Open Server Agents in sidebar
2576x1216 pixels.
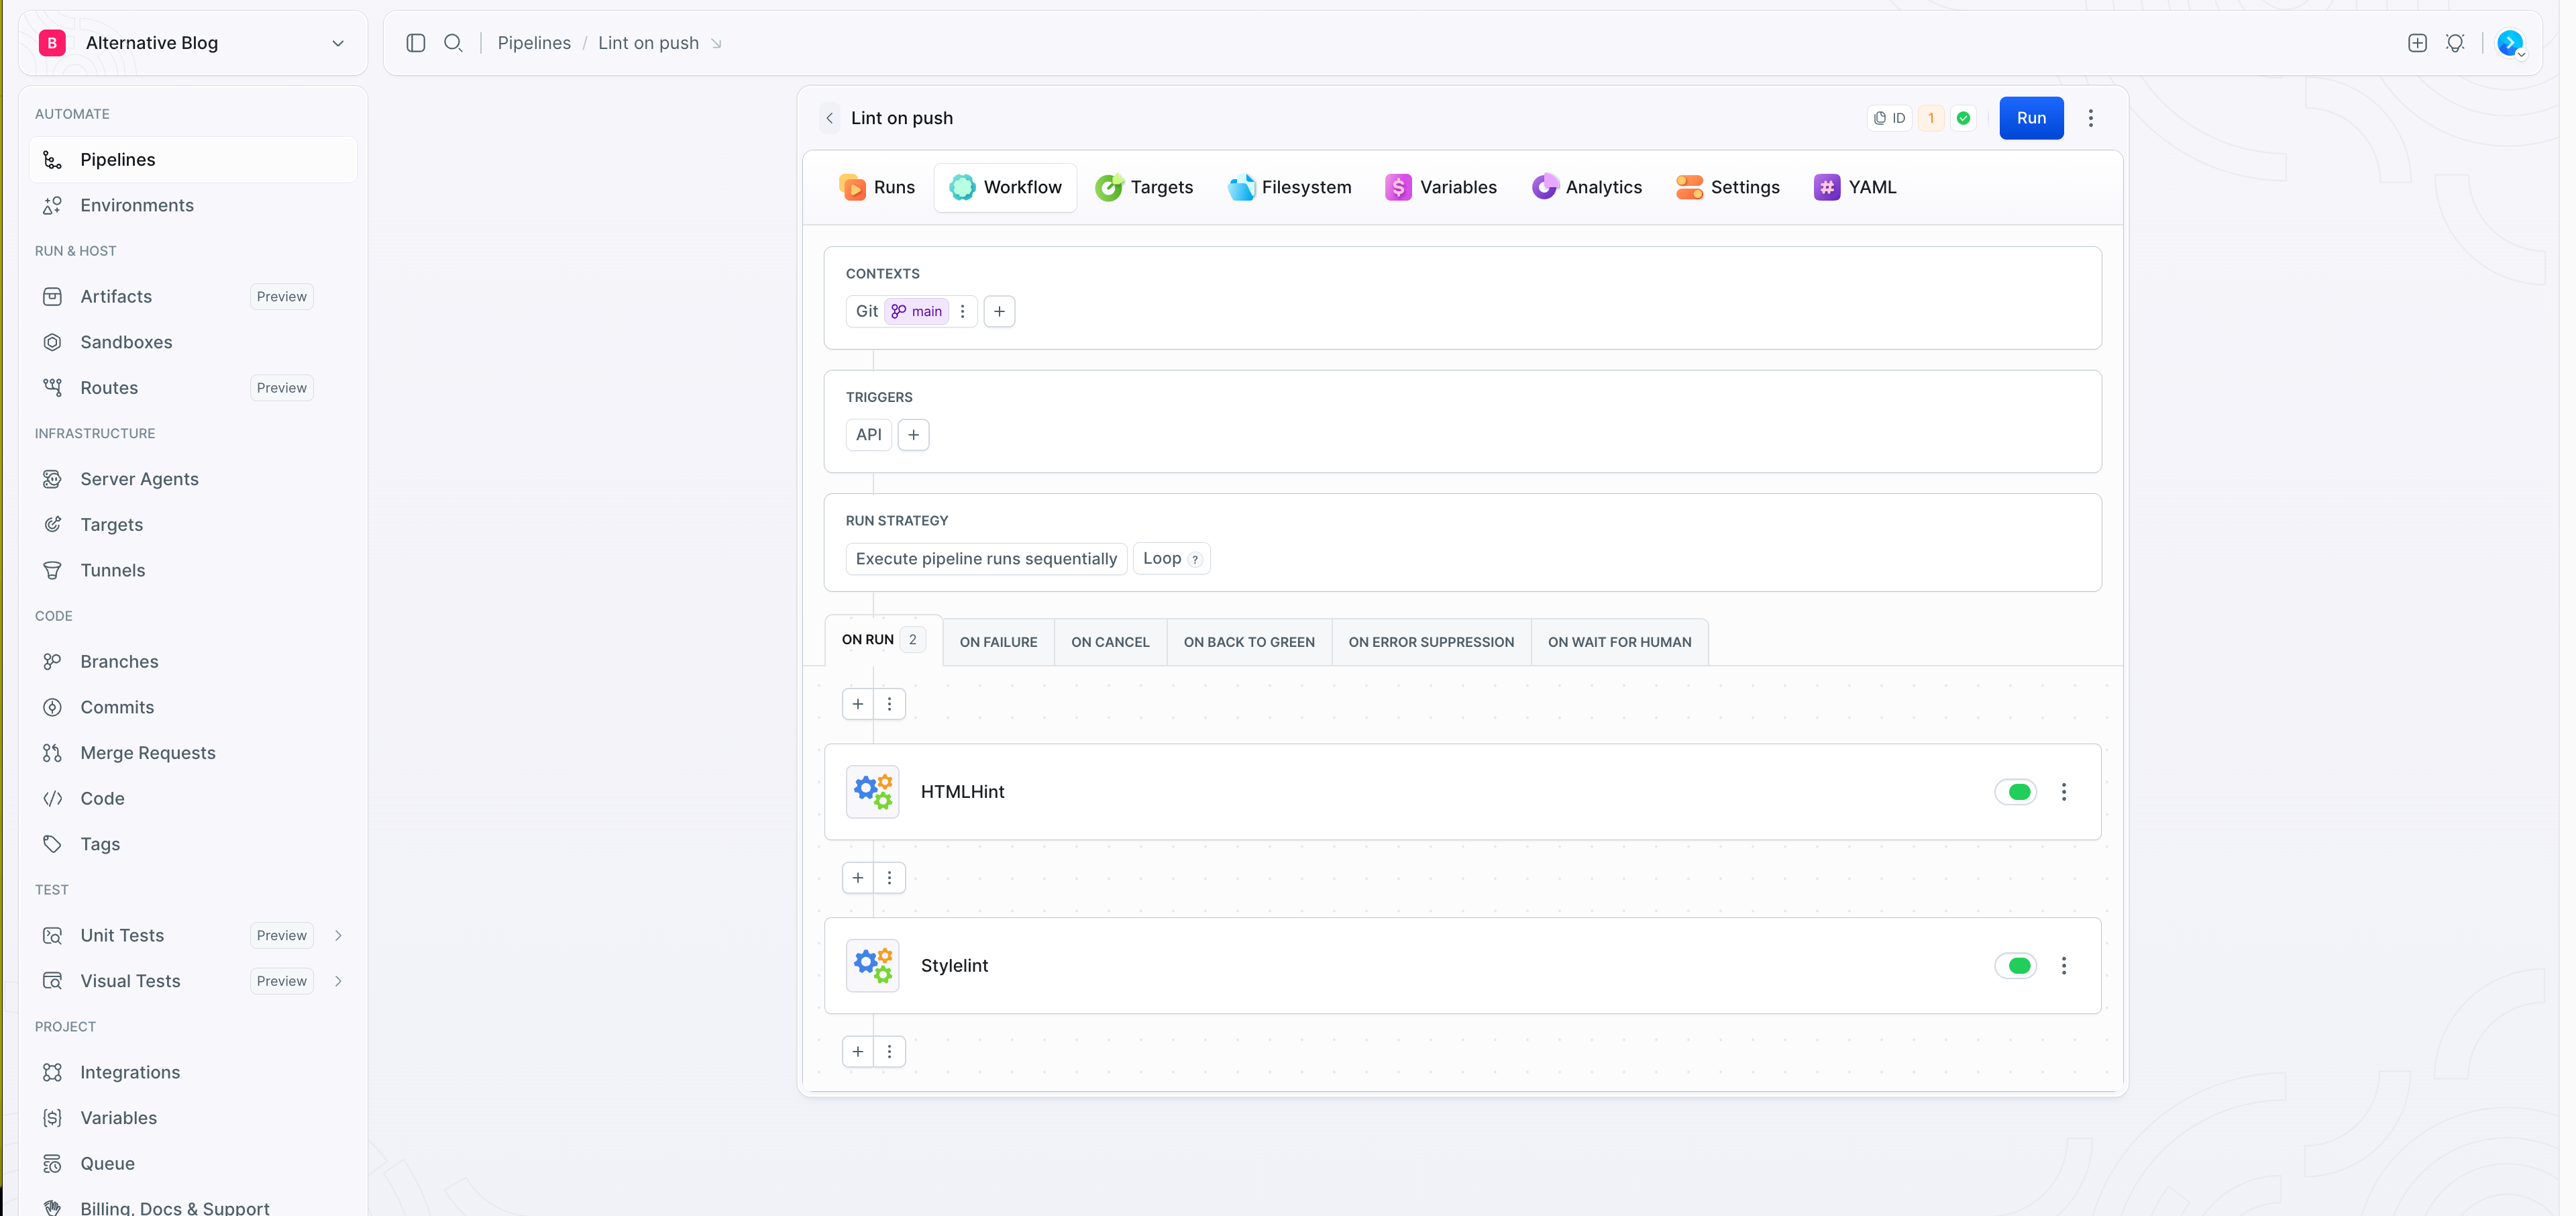193,479
